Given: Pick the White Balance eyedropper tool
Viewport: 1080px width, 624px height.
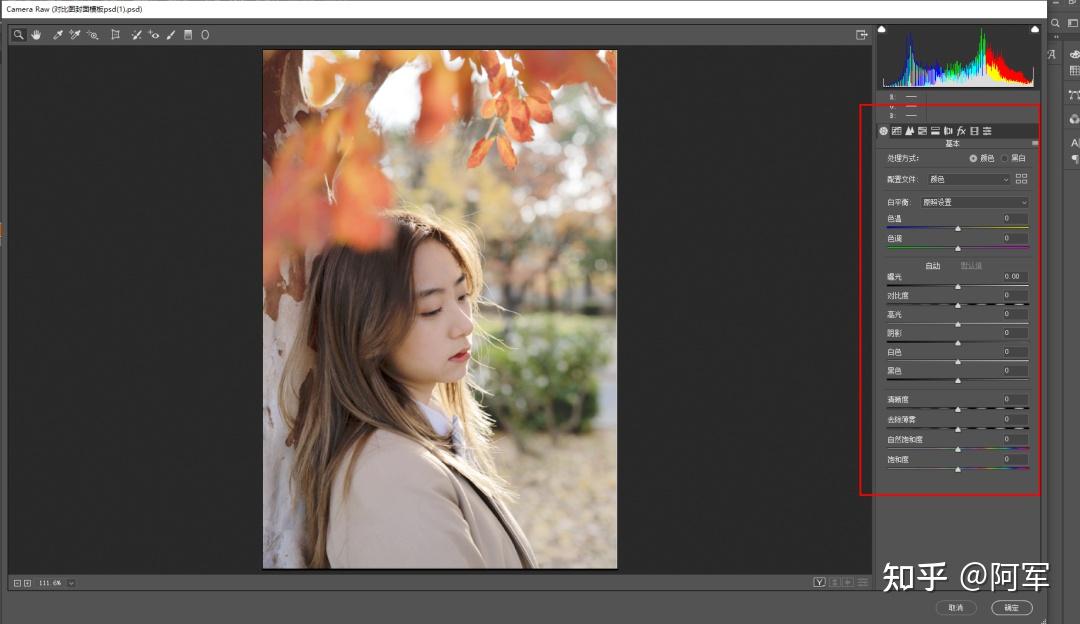Looking at the screenshot, I should pos(58,34).
